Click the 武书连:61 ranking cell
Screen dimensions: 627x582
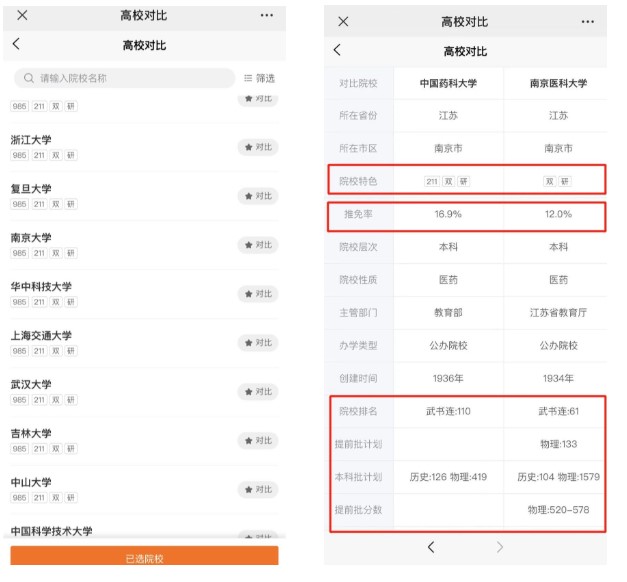coord(558,411)
